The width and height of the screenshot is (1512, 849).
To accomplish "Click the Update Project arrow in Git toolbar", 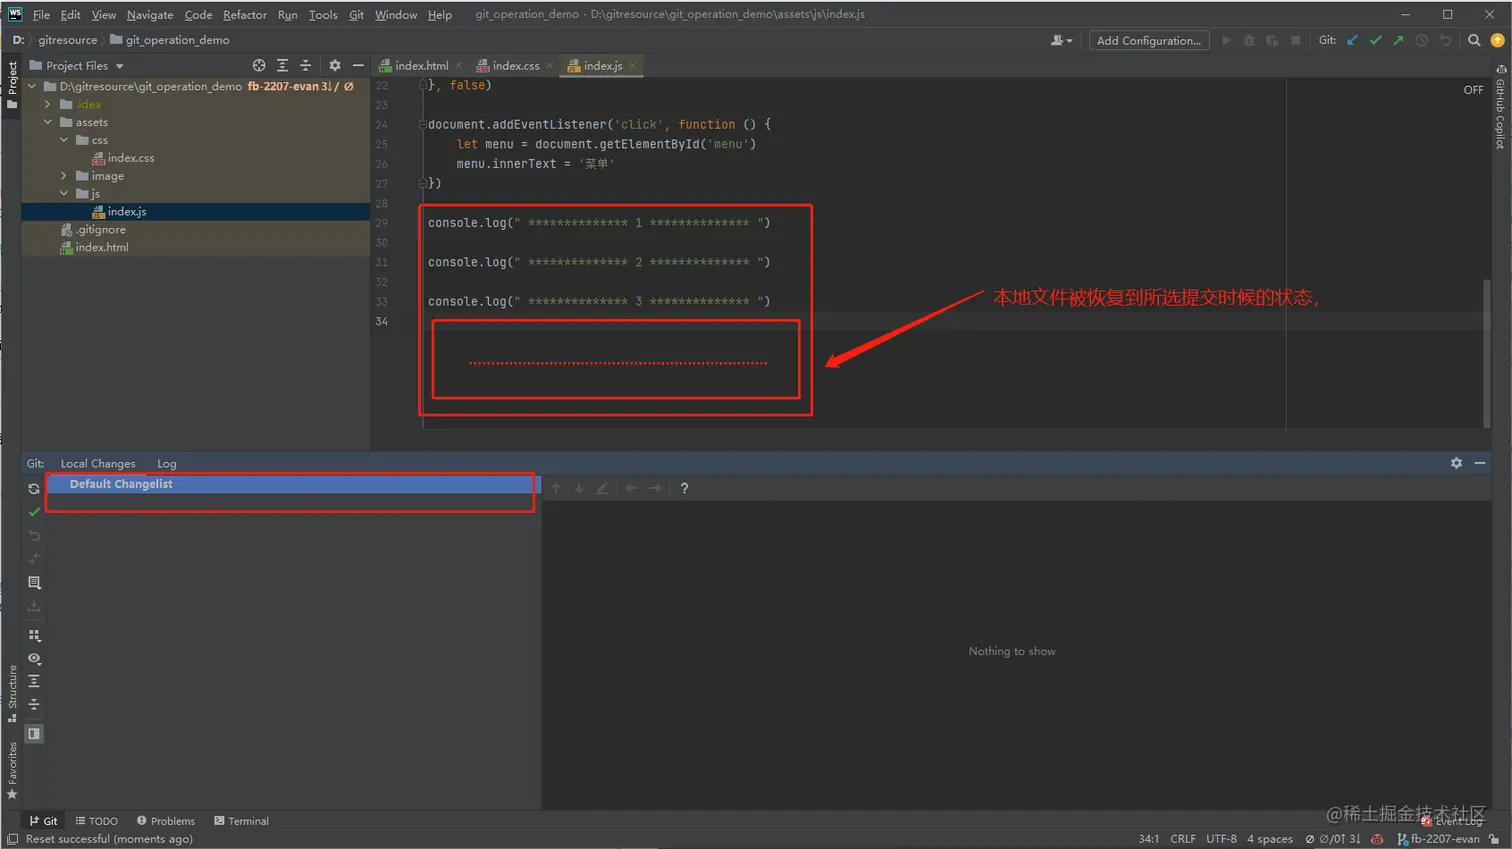I will click(1352, 40).
